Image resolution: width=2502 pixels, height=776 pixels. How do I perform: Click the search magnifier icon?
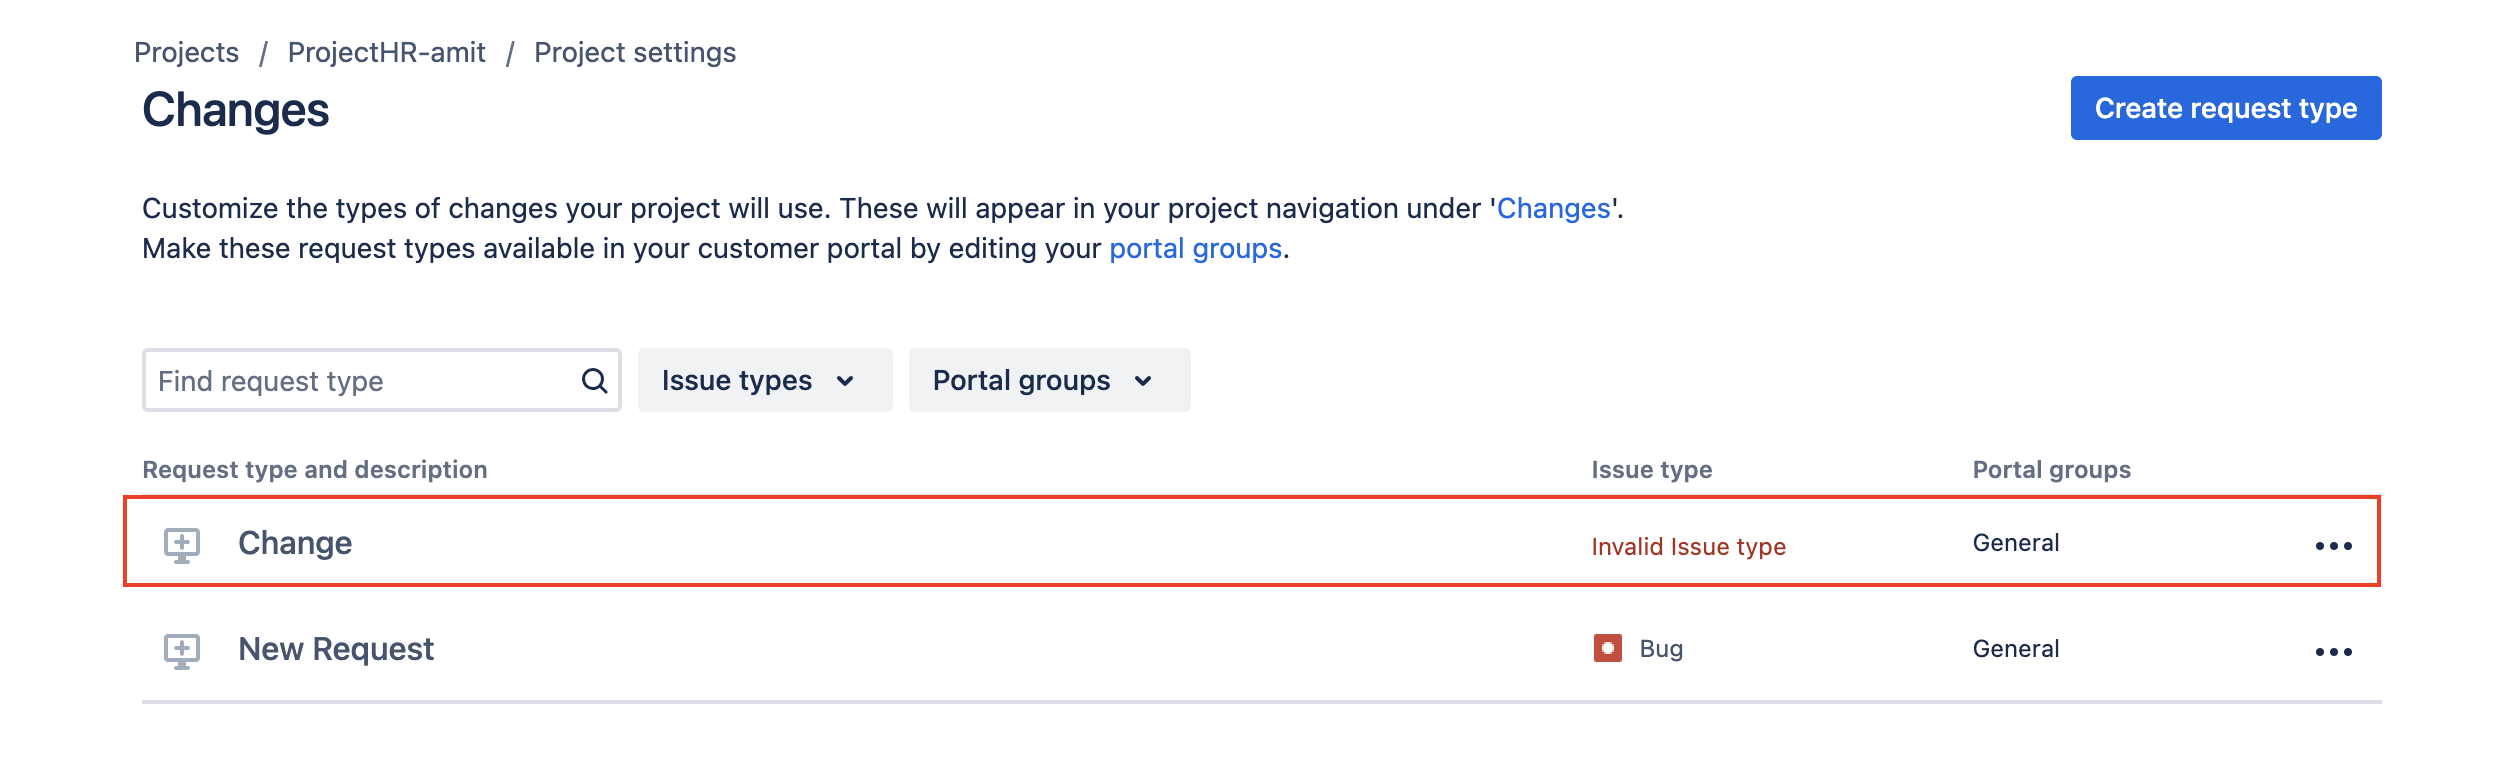[594, 381]
